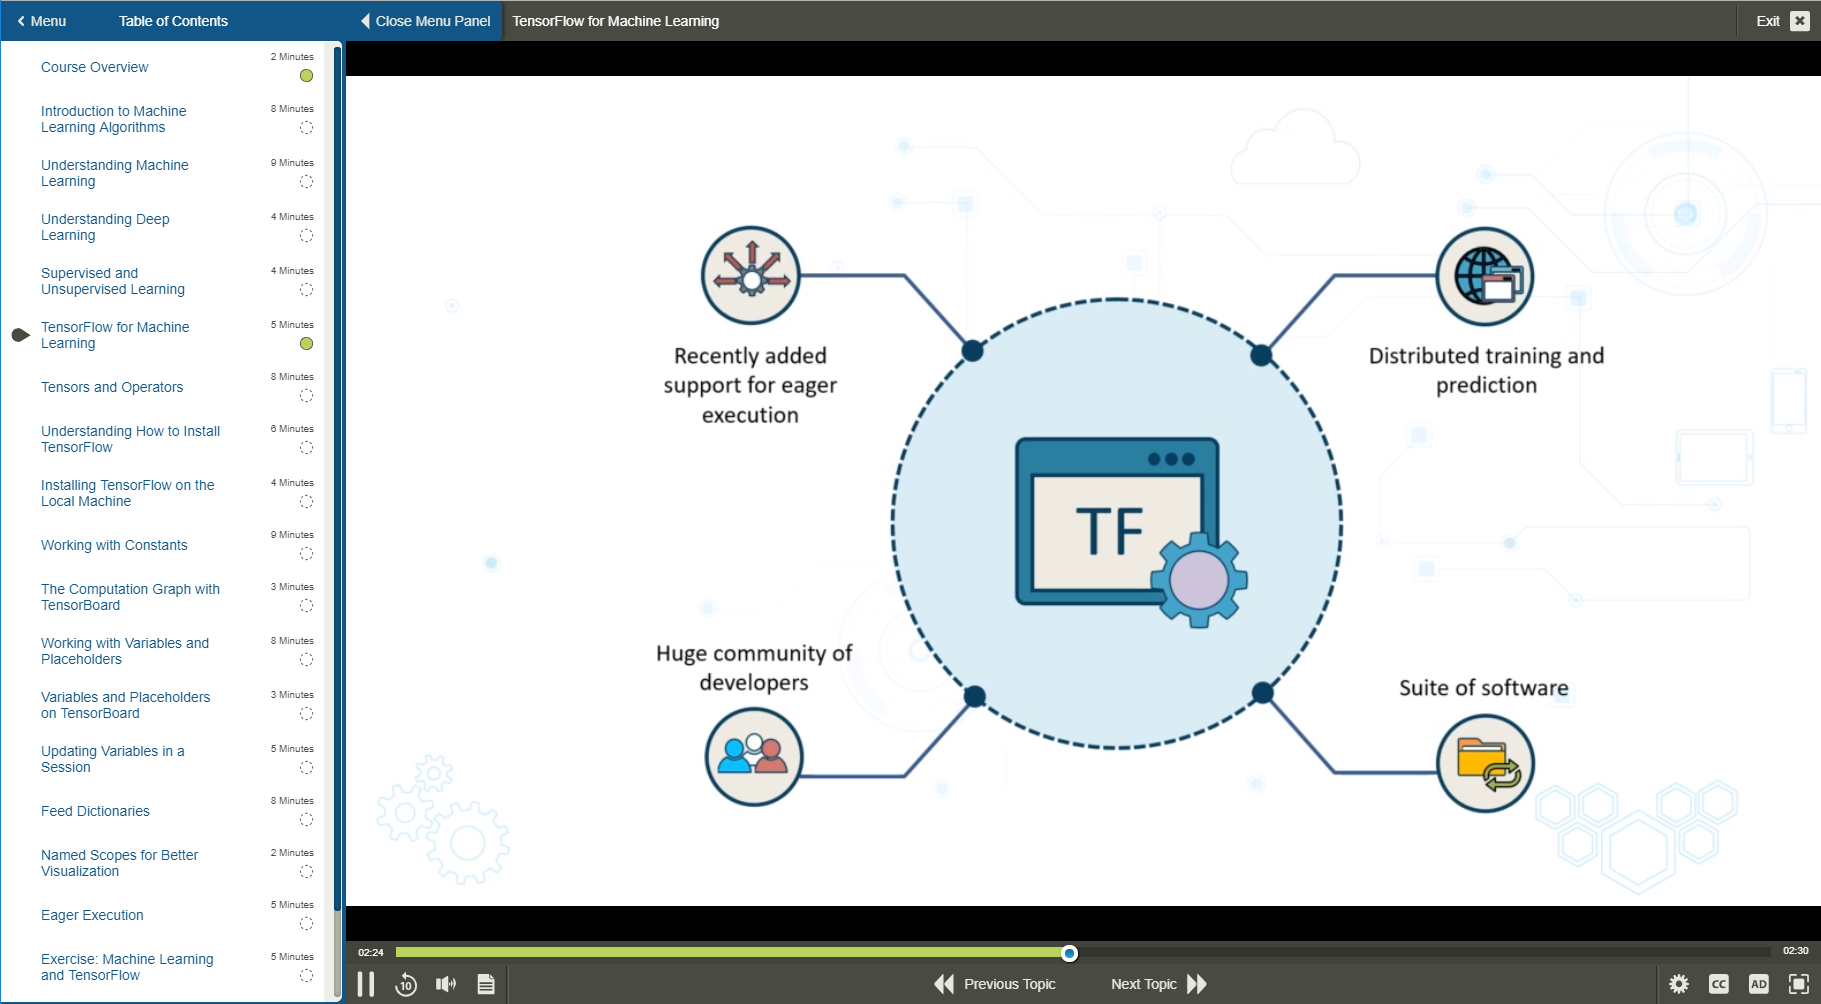Open the video transcript panel

click(x=486, y=984)
